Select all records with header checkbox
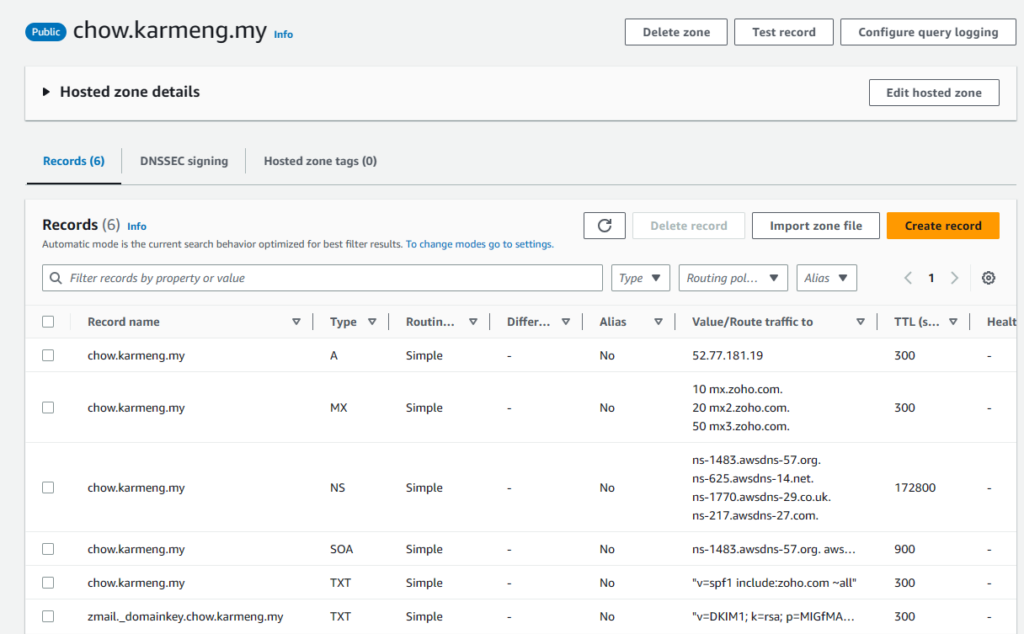The image size is (1024, 634). pos(48,322)
